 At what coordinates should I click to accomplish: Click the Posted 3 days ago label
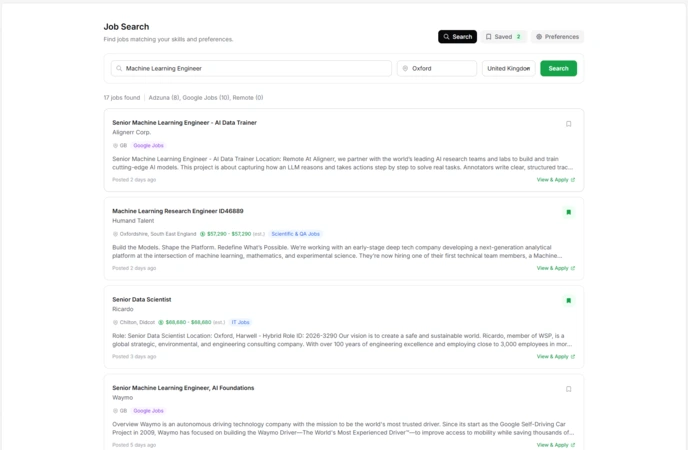tap(134, 357)
